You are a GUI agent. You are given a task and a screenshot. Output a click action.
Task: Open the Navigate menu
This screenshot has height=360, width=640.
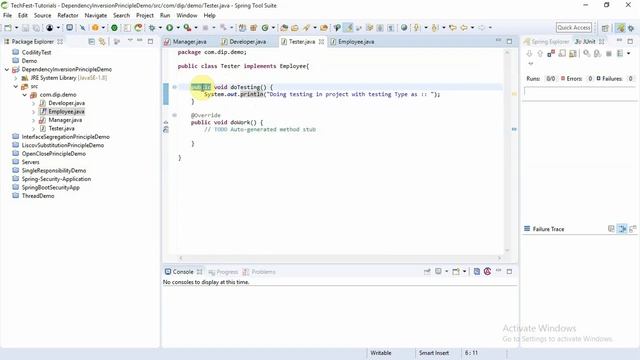coord(96,16)
